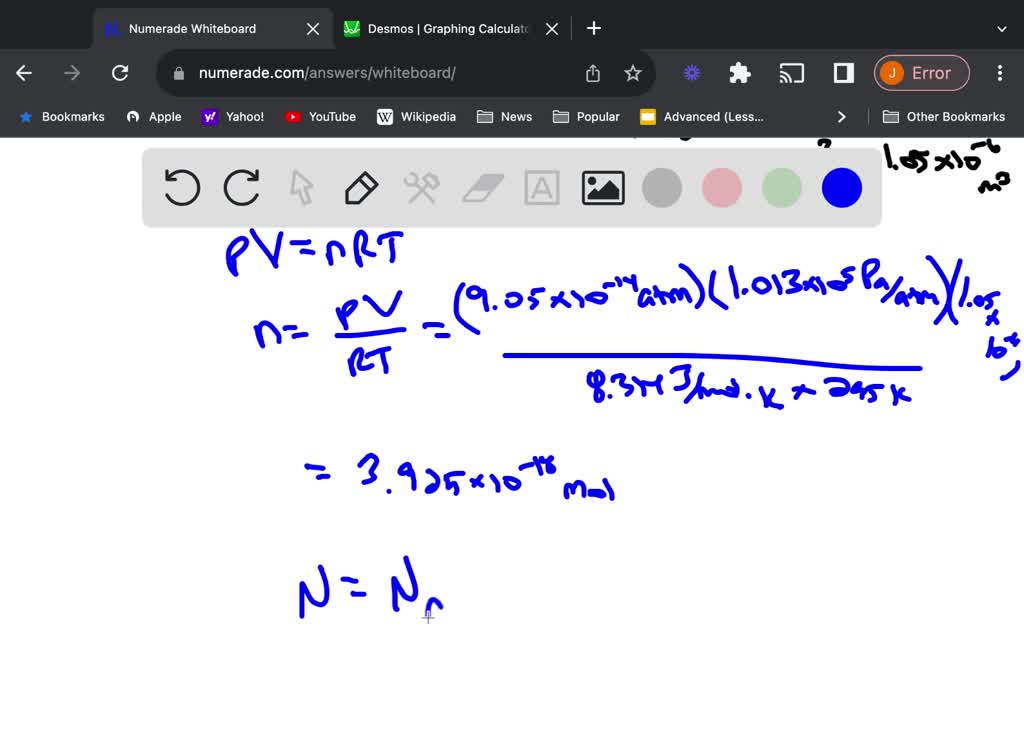Viewport: 1024px width, 742px height.
Task: Select the crossed-tools shapes icon
Action: point(421,187)
